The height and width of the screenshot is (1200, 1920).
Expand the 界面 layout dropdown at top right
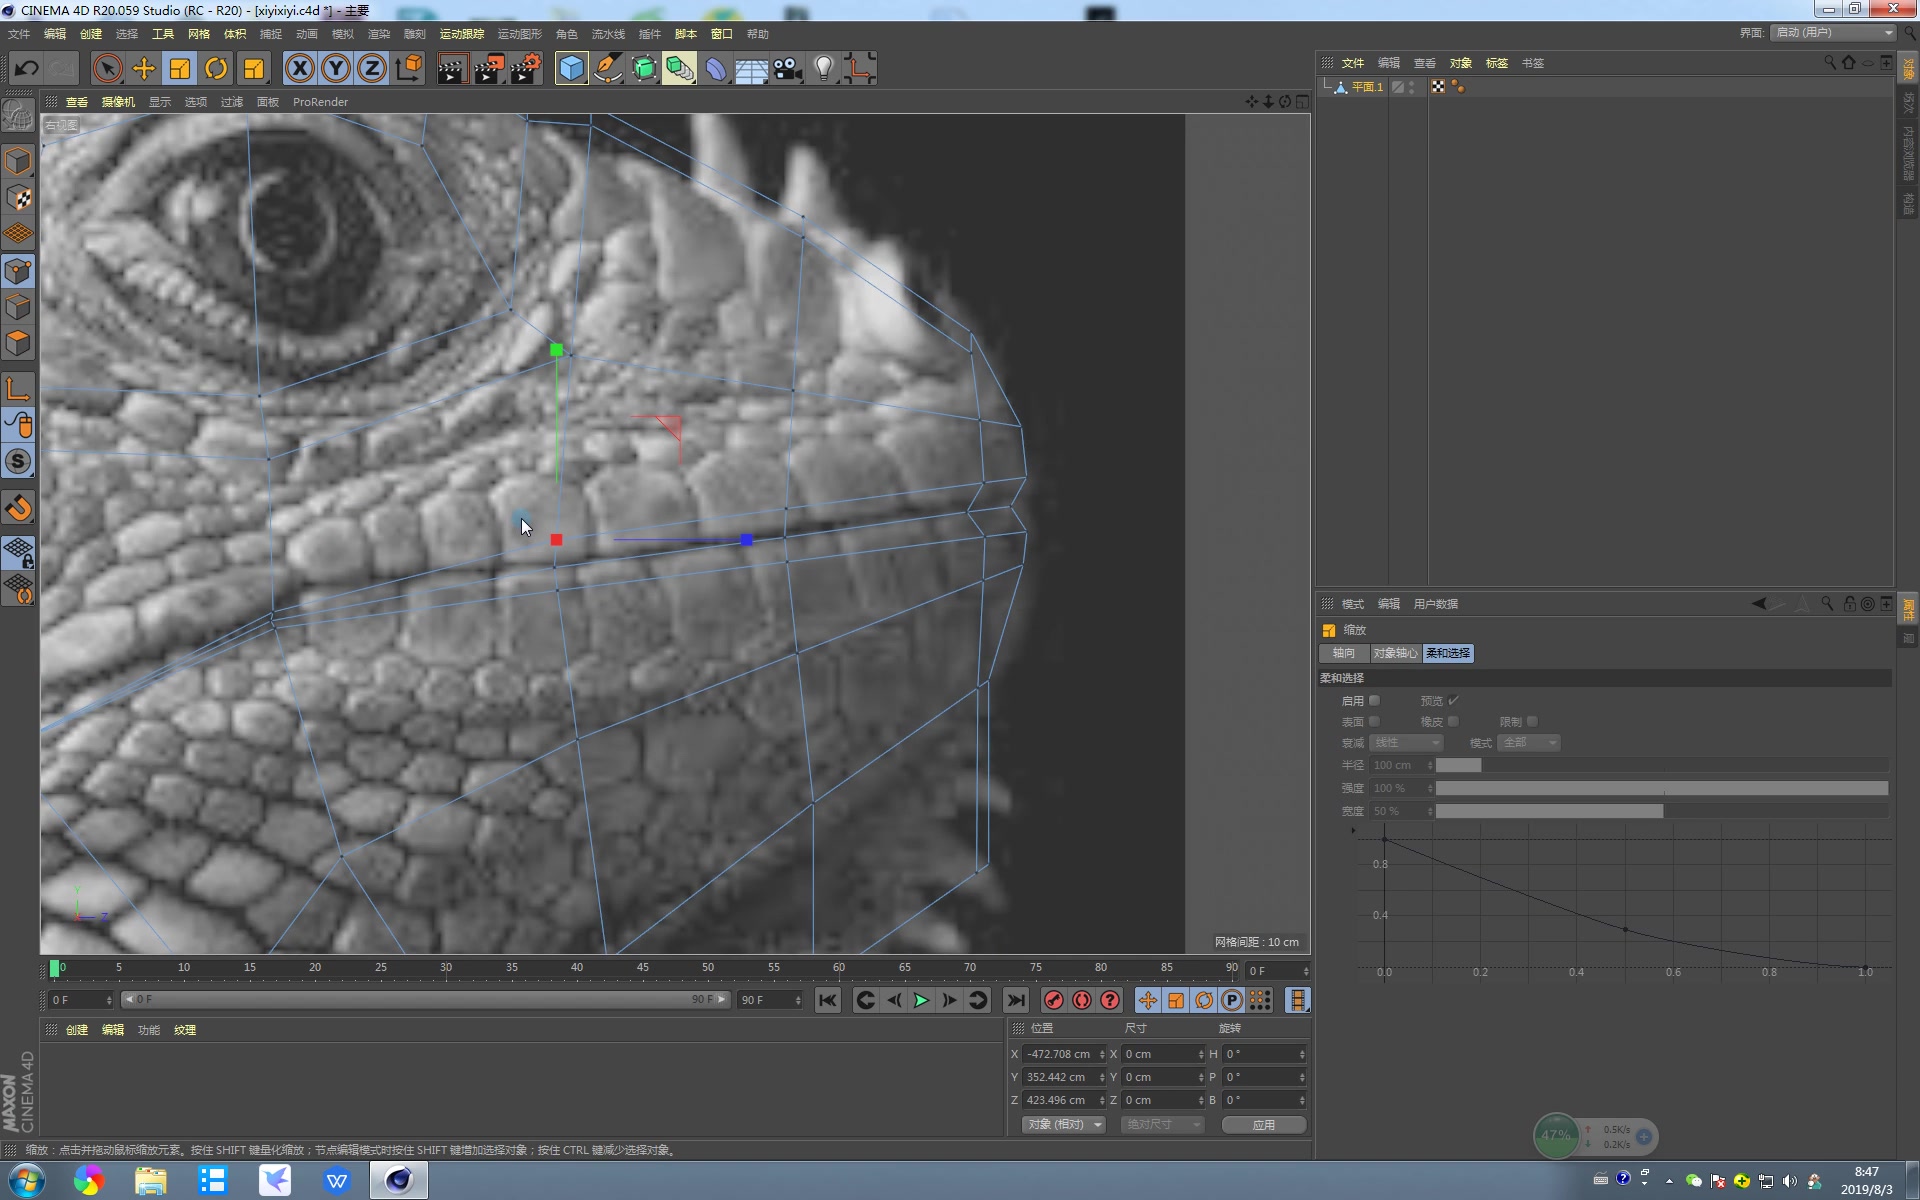point(1833,32)
